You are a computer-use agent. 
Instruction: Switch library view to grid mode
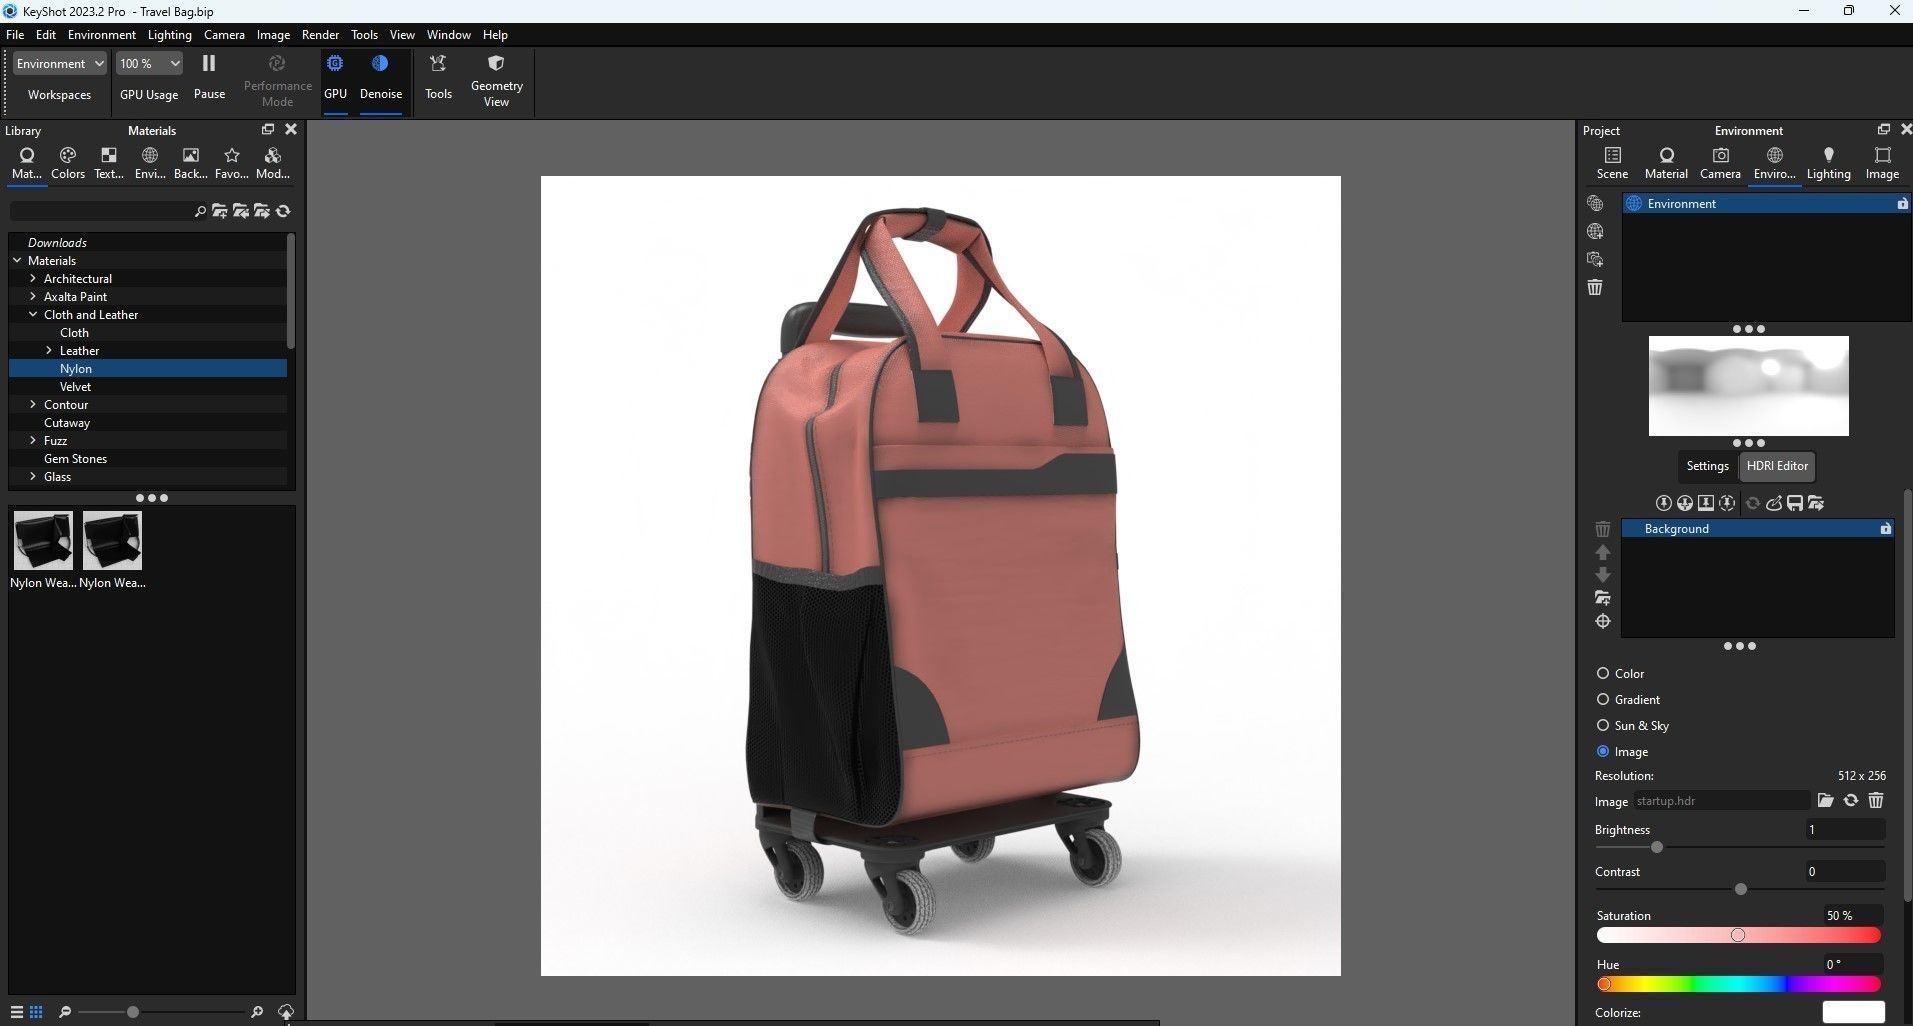36,1012
